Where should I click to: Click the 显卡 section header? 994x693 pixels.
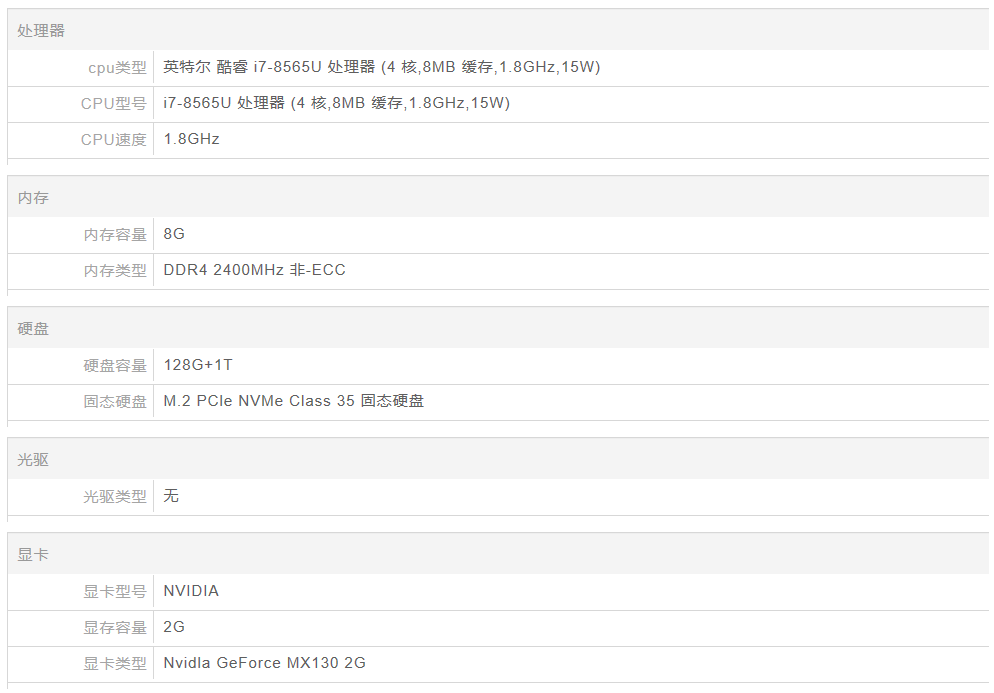coord(33,555)
